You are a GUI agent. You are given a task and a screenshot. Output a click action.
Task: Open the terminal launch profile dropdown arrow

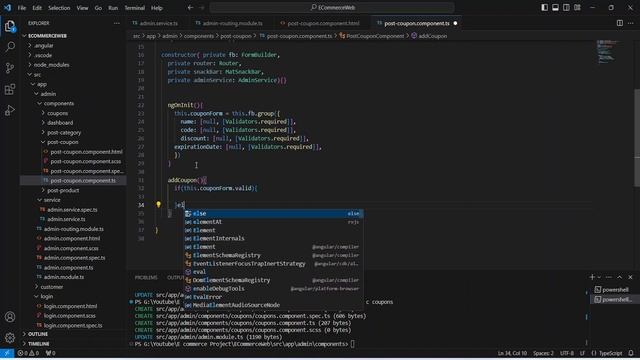[x=599, y=277]
